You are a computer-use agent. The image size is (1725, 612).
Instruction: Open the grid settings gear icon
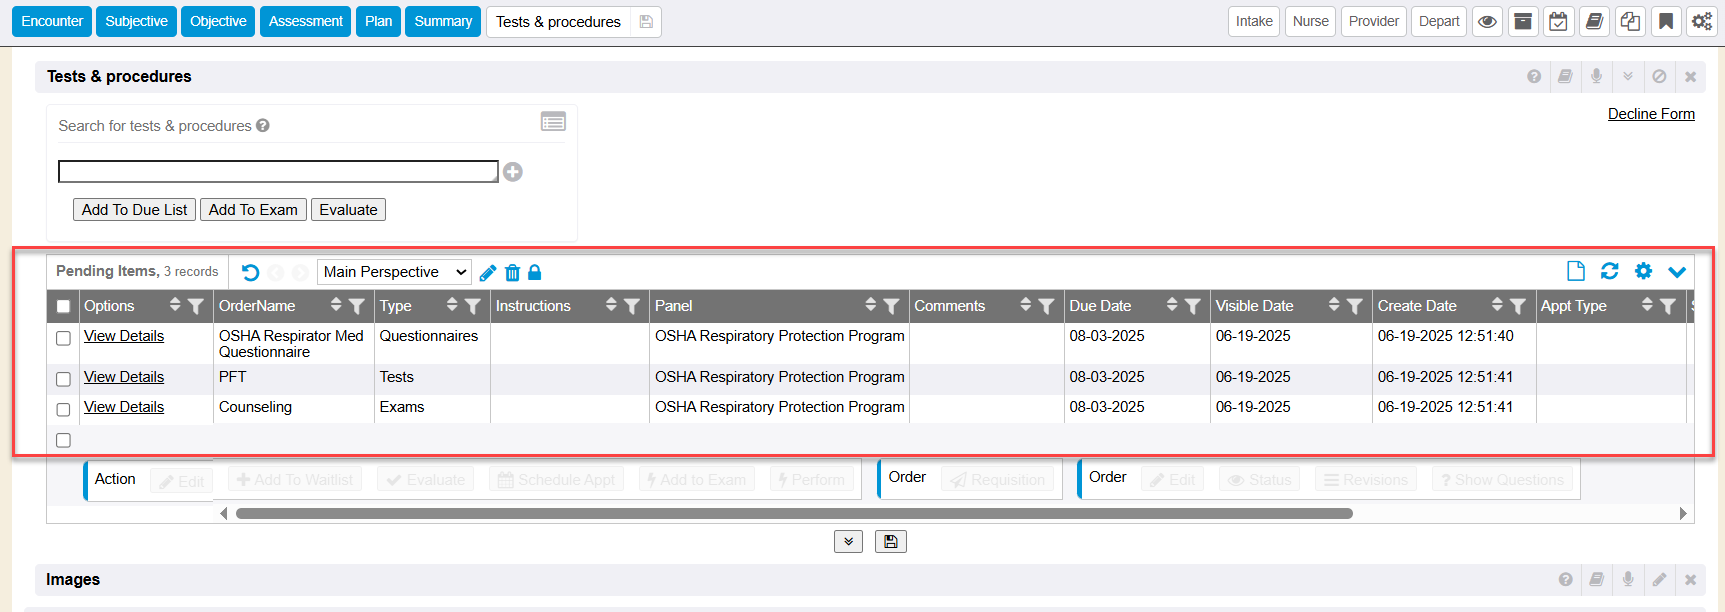tap(1643, 271)
